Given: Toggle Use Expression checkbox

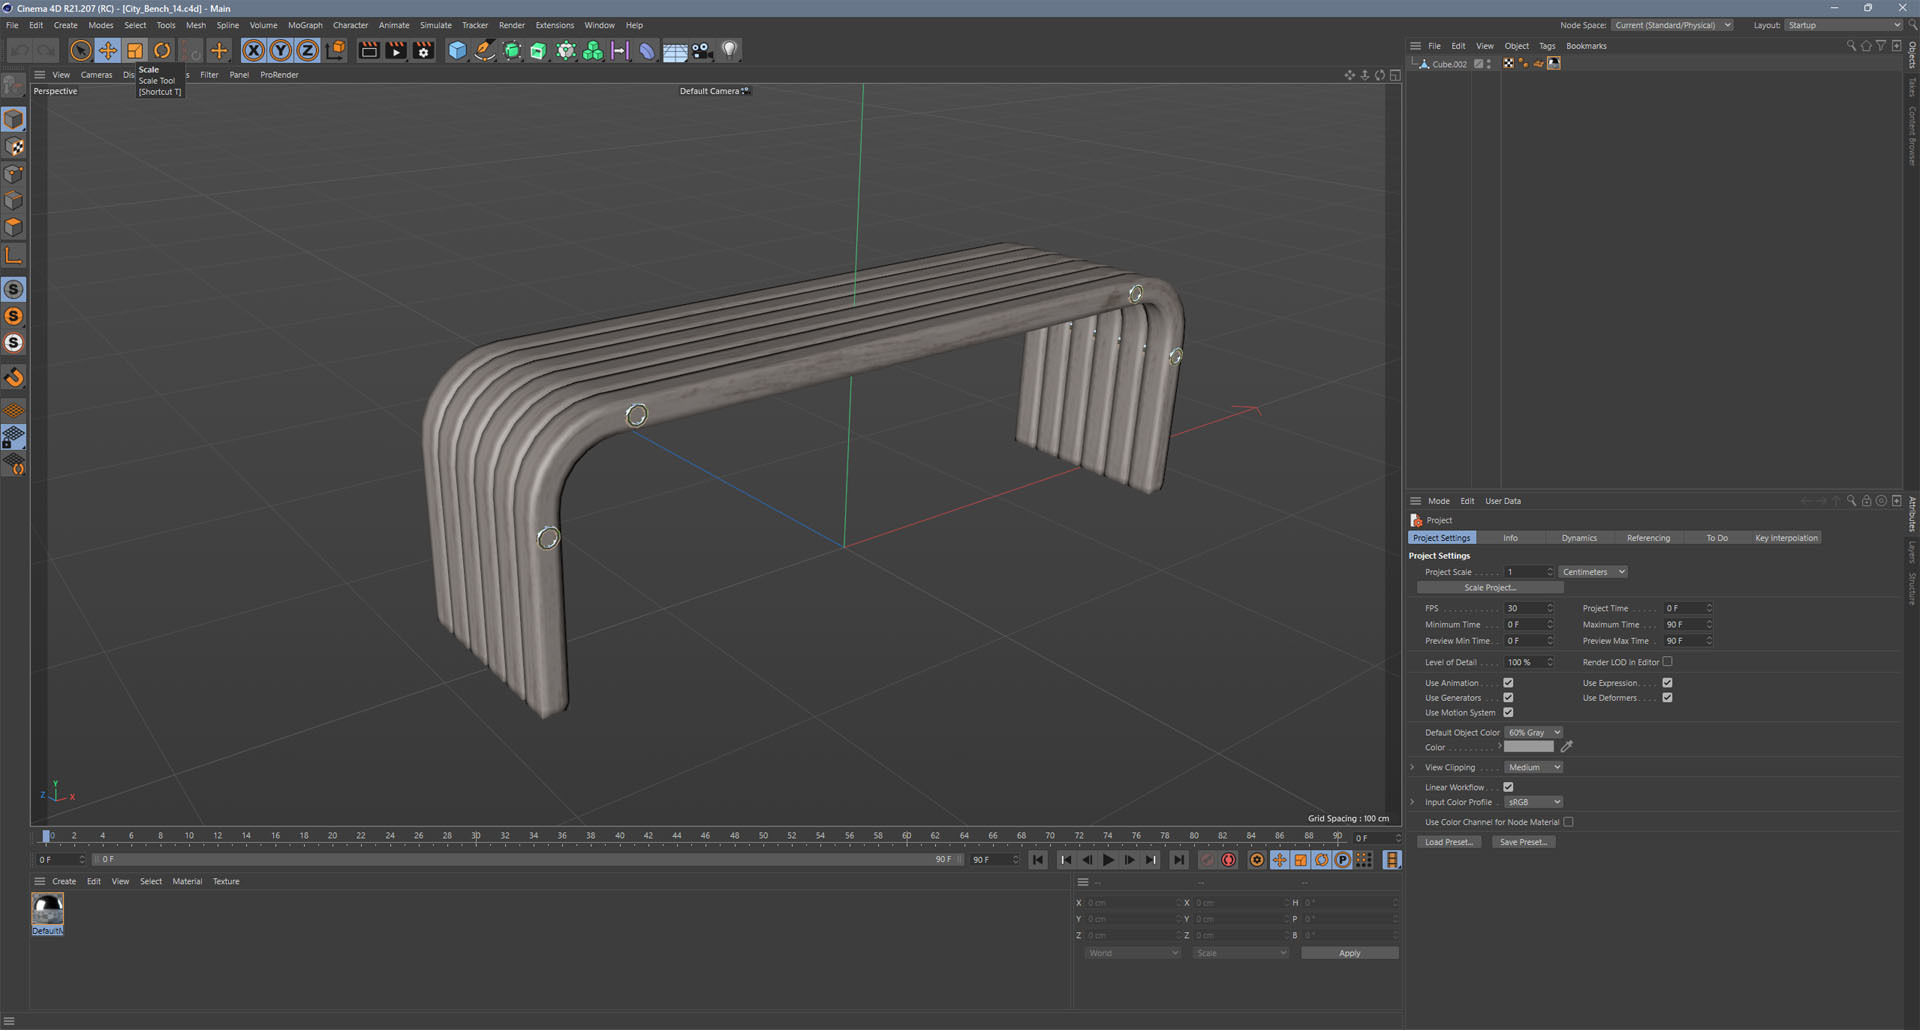Looking at the screenshot, I should coord(1667,683).
